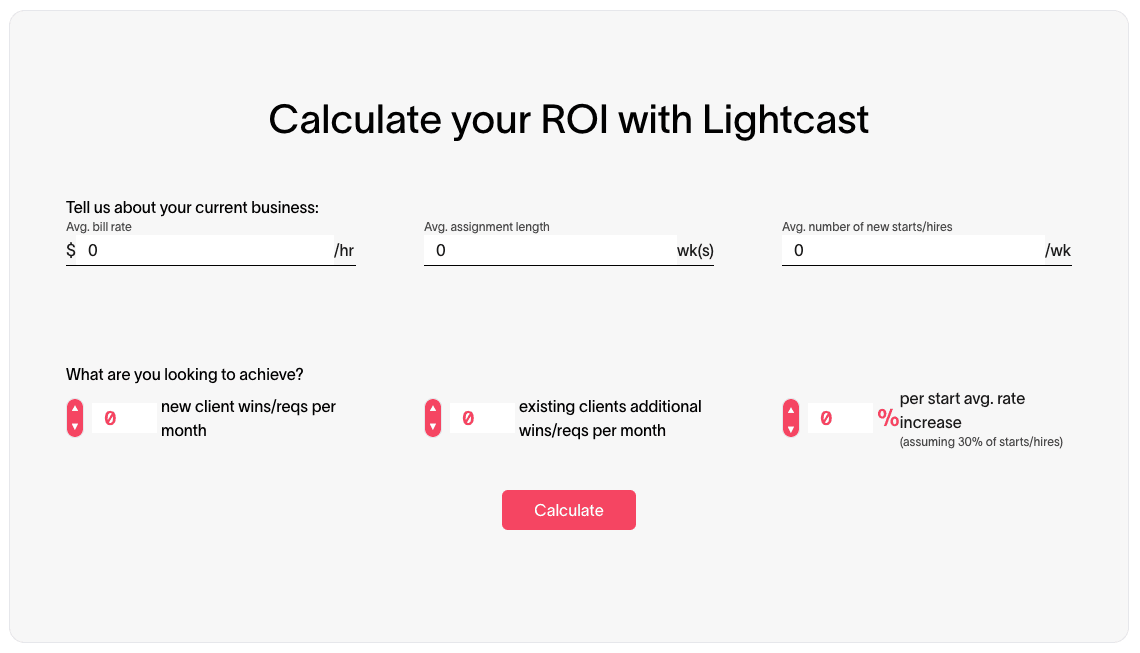
Task: Click the Avg. number of new starts/hires field
Action: pyautogui.click(x=913, y=250)
